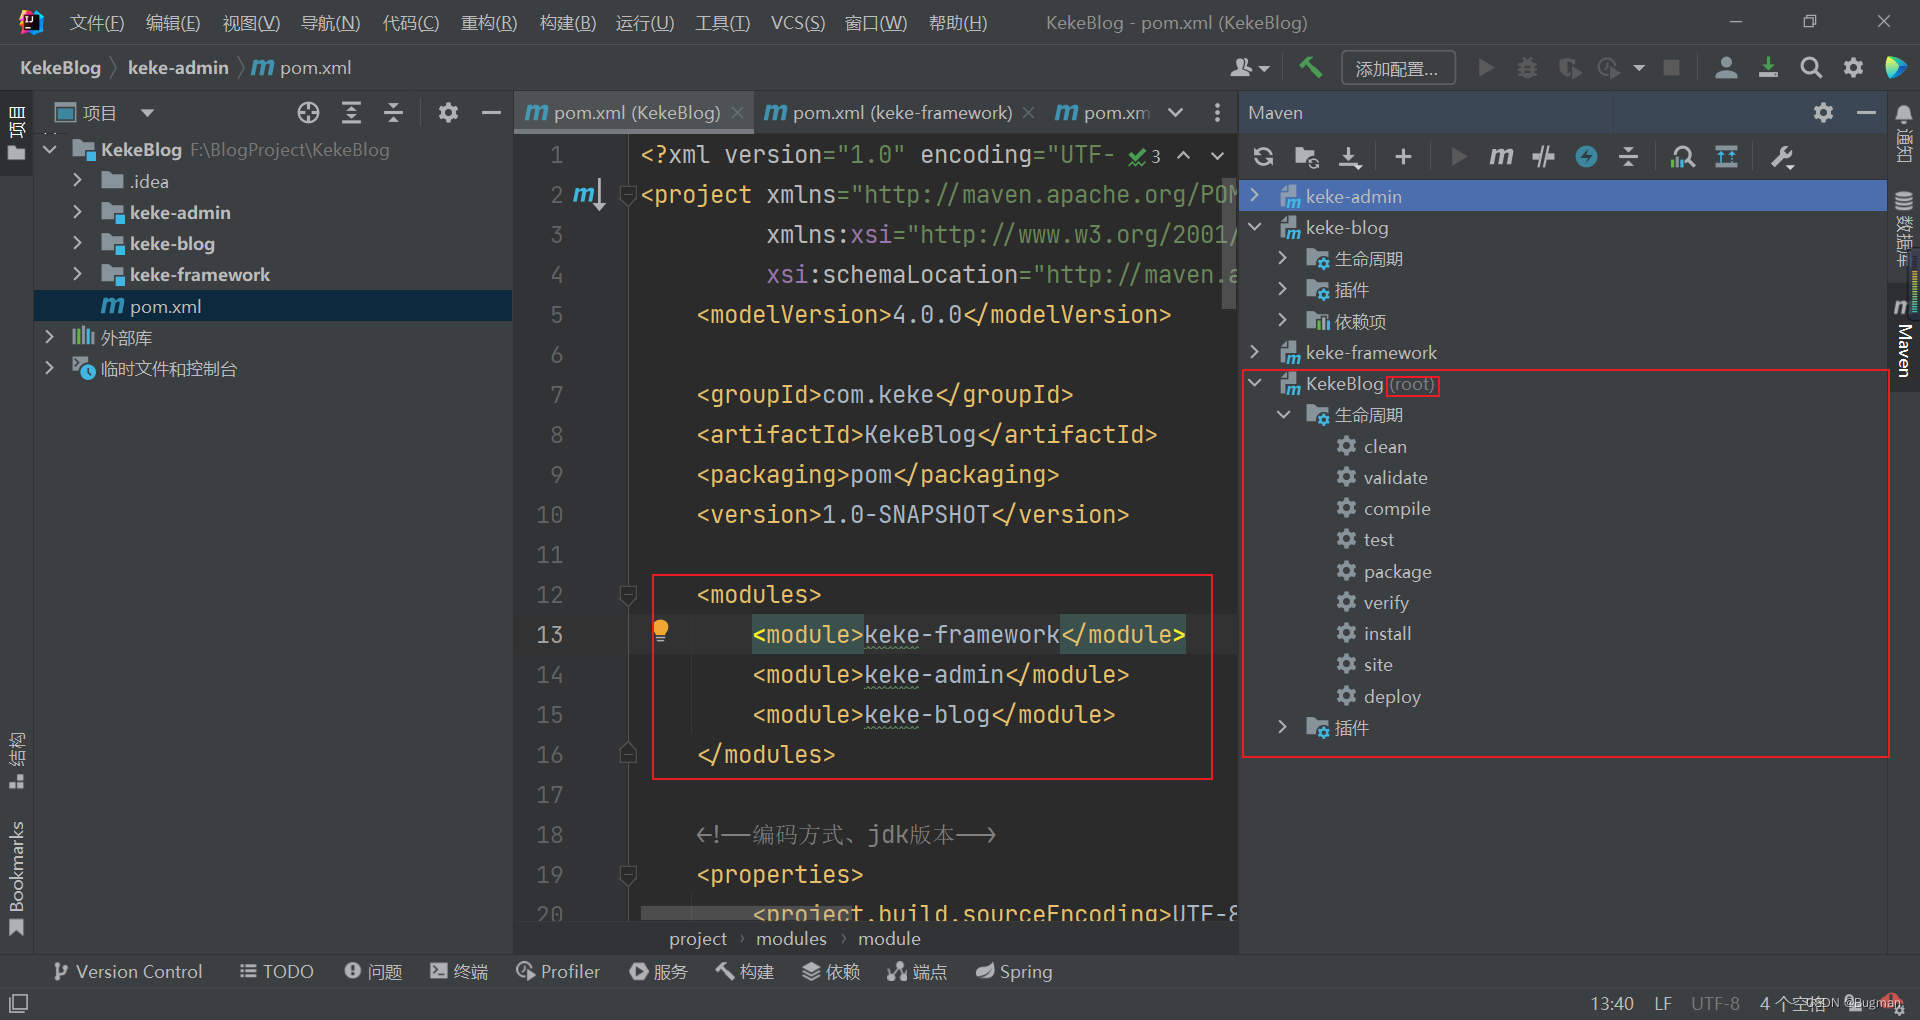
Task: Expand keke-framework in Maven tree
Action: pos(1255,352)
